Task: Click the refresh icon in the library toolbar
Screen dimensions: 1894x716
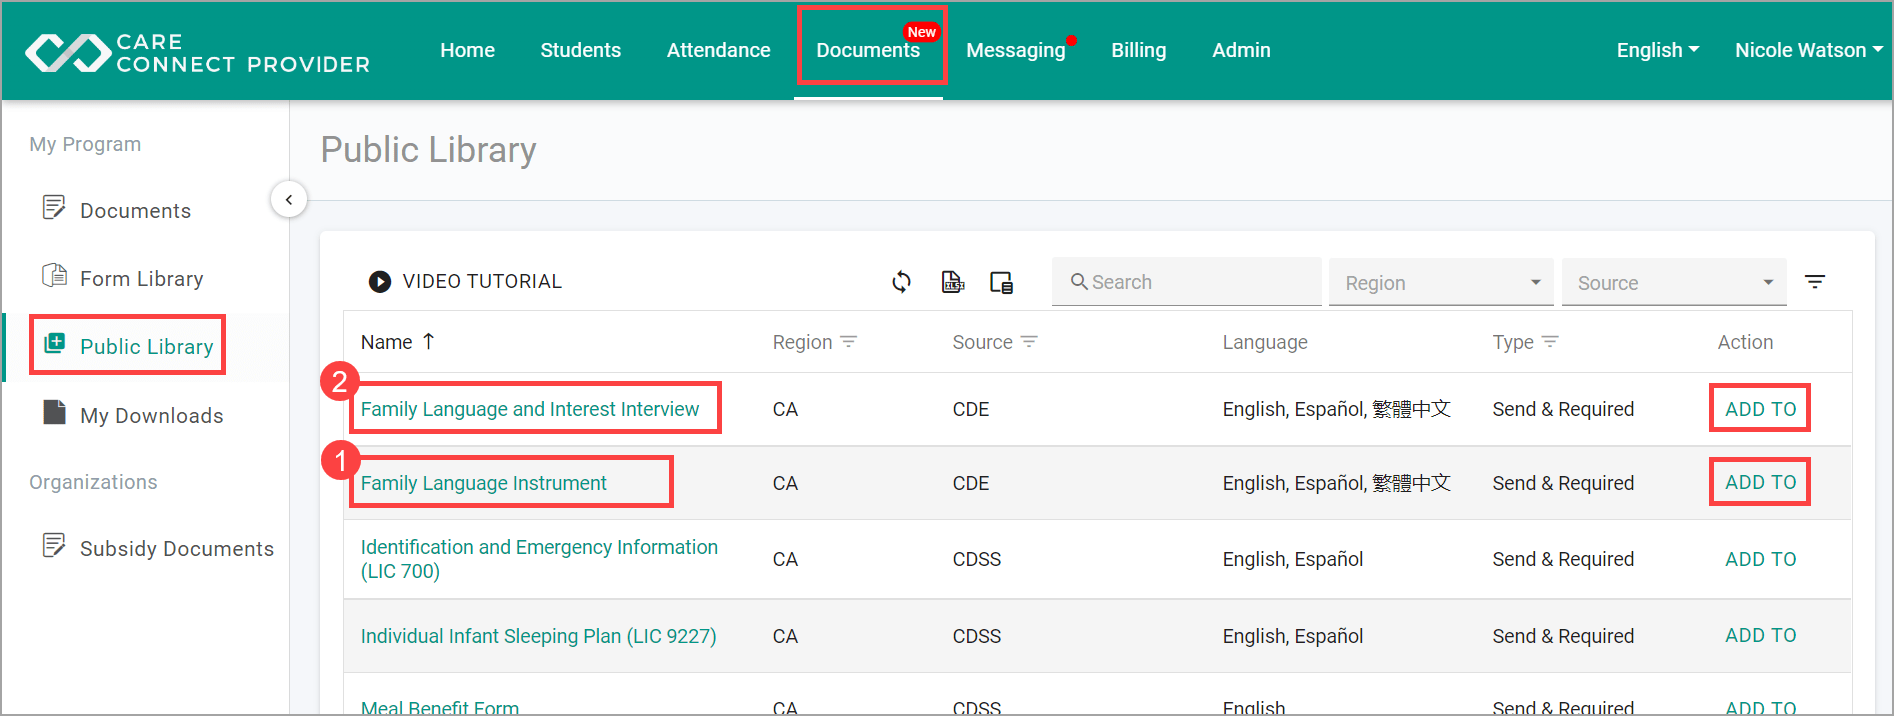Action: point(901,282)
